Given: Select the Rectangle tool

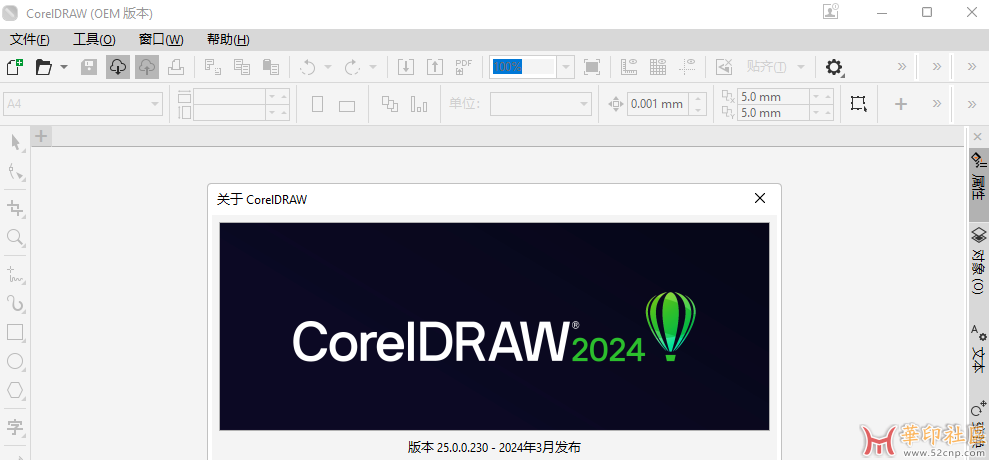Looking at the screenshot, I should [16, 333].
